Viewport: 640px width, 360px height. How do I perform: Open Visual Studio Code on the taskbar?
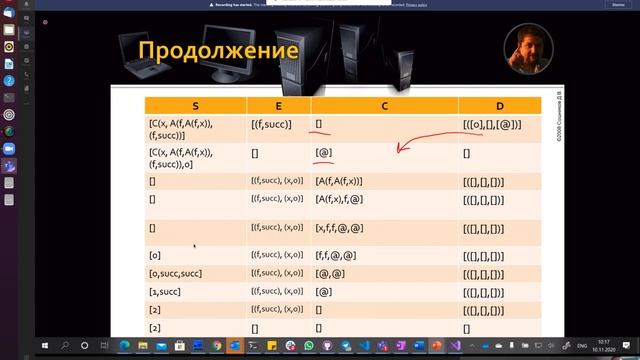coord(364,346)
